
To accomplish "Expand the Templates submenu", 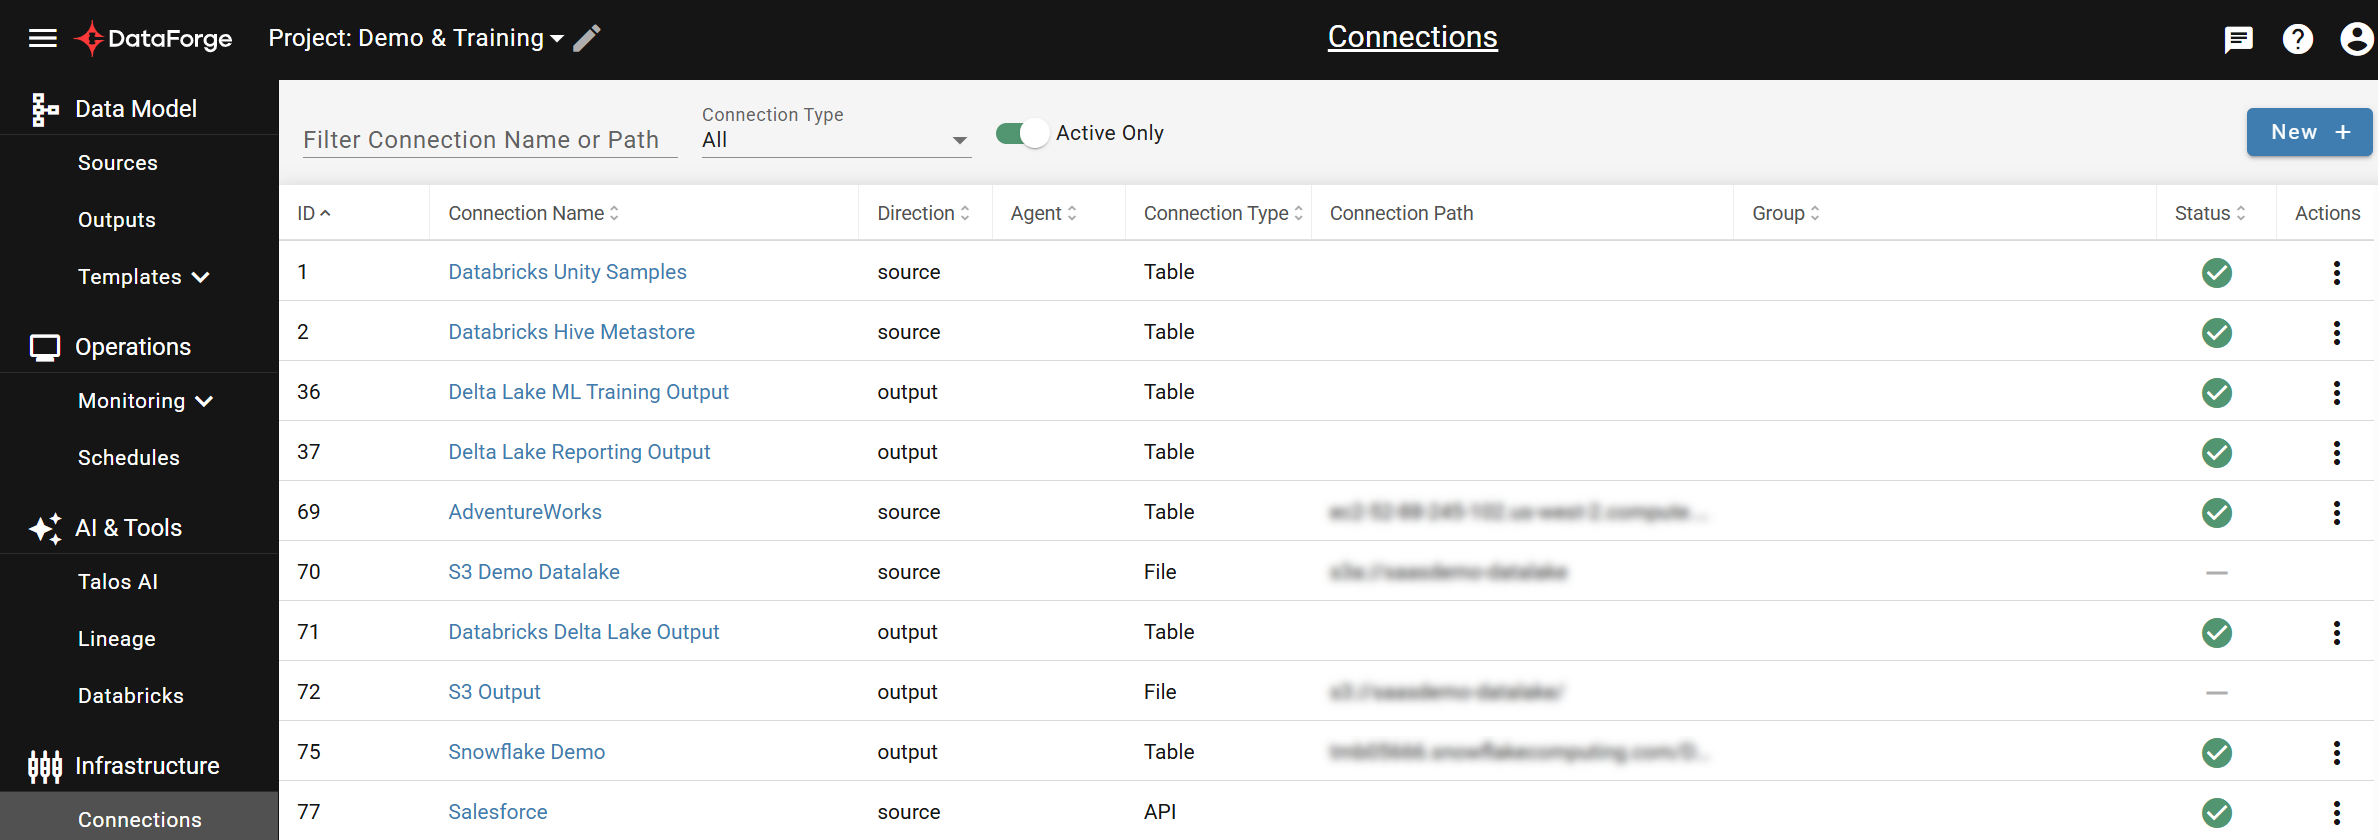I will tap(144, 277).
